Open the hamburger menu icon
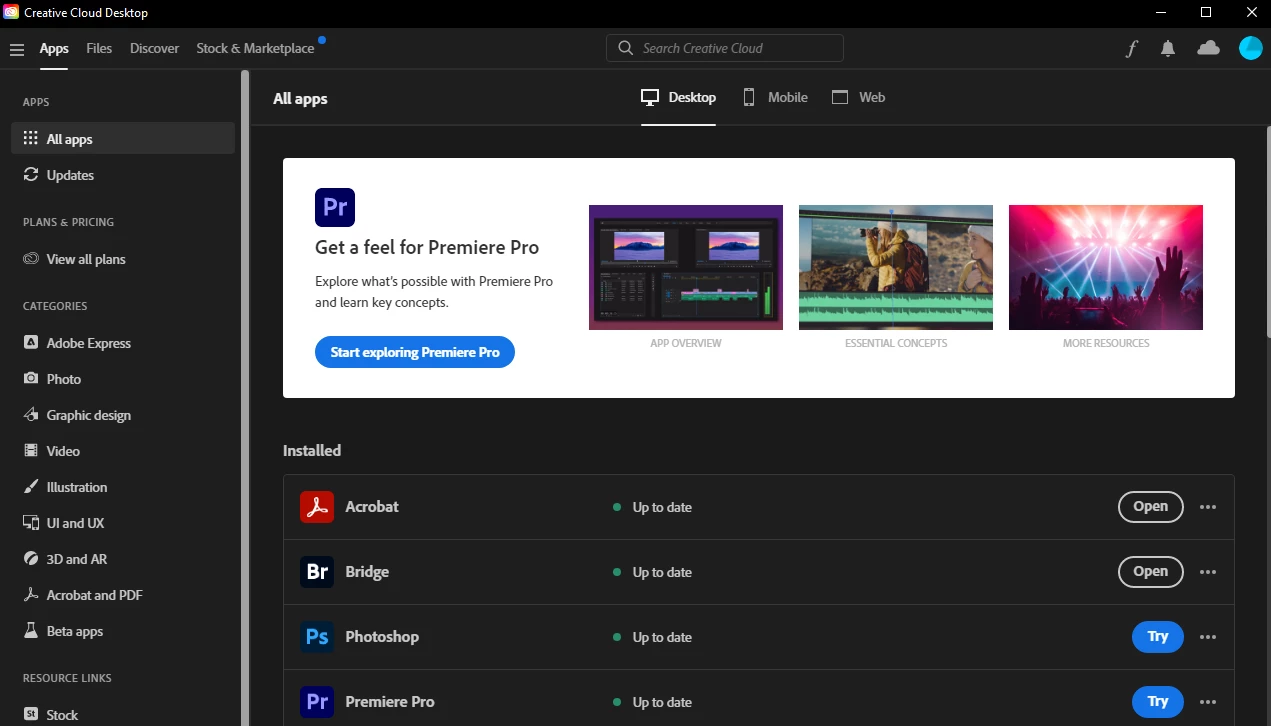This screenshot has height=726, width=1271. [x=16, y=49]
